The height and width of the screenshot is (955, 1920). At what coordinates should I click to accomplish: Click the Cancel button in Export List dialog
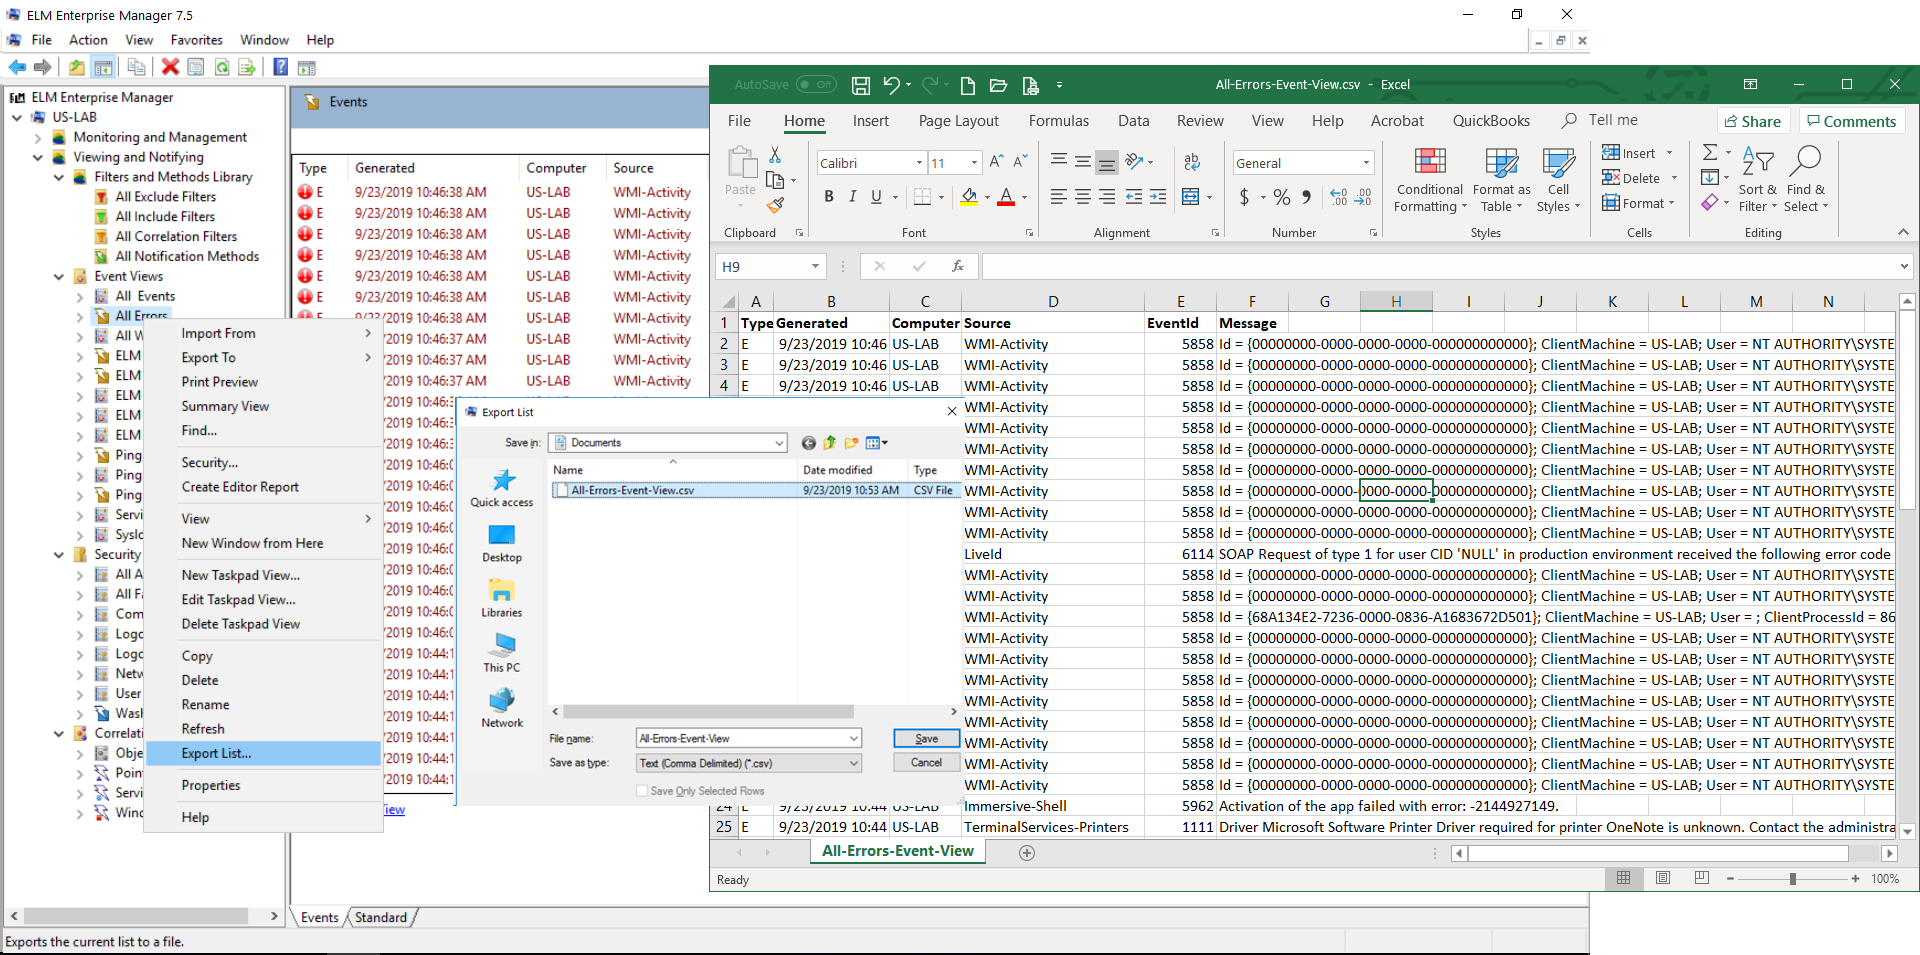pyautogui.click(x=926, y=762)
